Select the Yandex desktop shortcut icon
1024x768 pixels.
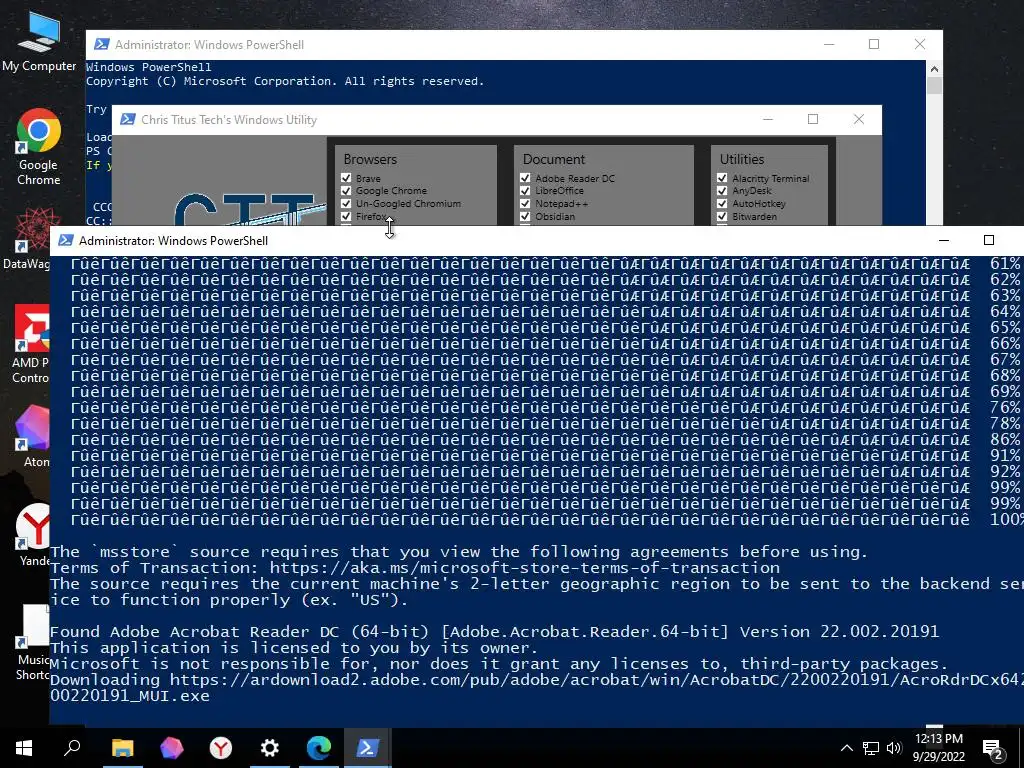tap(34, 536)
